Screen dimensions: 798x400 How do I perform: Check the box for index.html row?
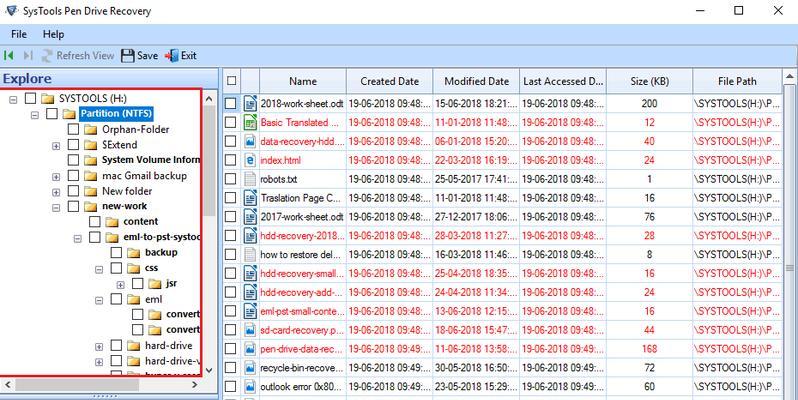click(231, 160)
